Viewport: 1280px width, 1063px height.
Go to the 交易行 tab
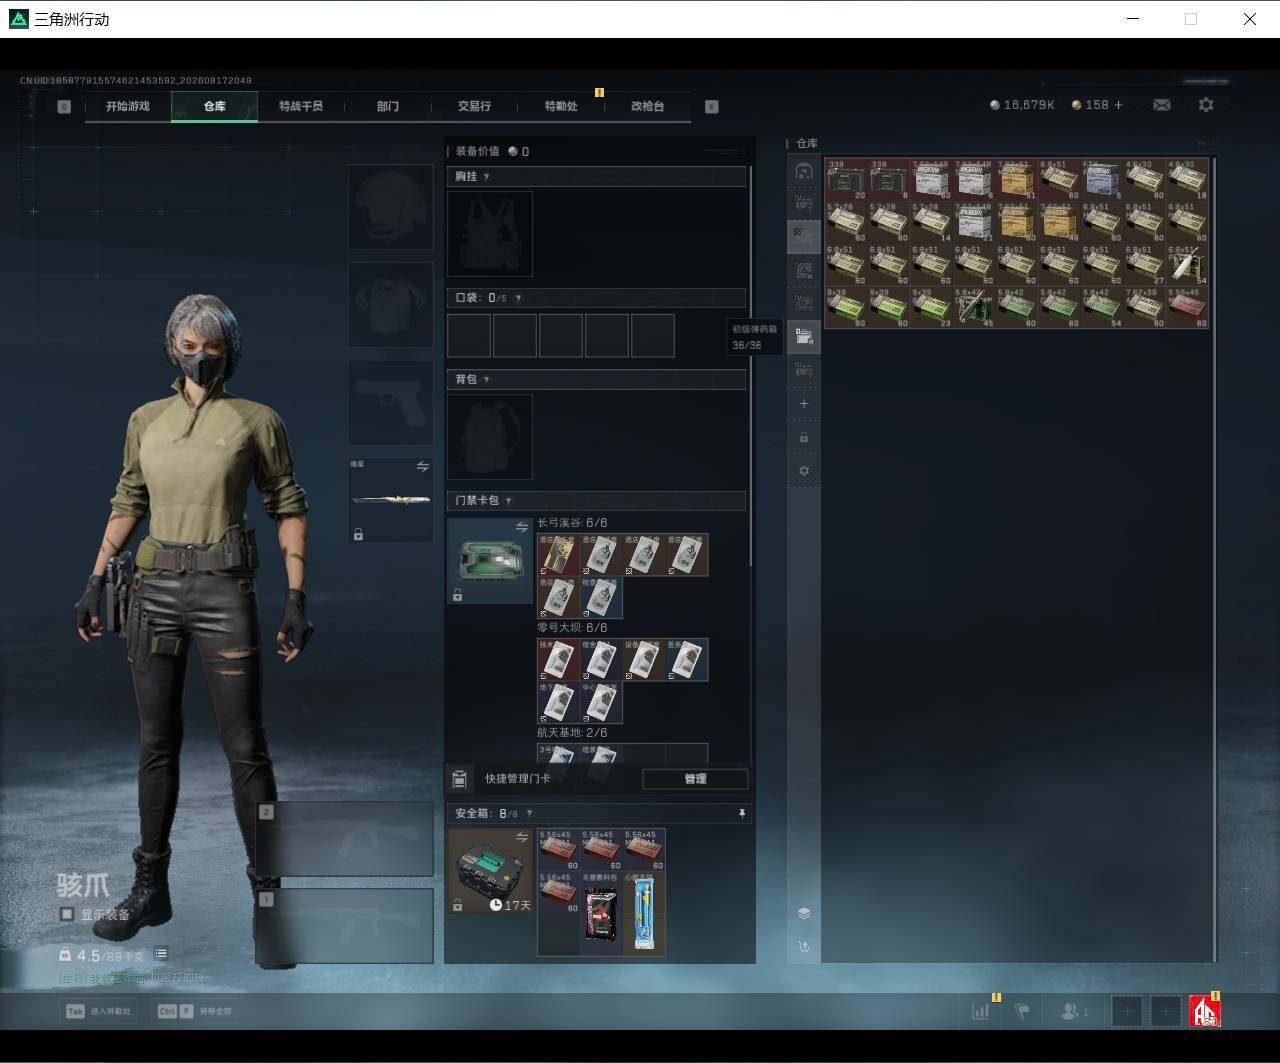point(474,106)
